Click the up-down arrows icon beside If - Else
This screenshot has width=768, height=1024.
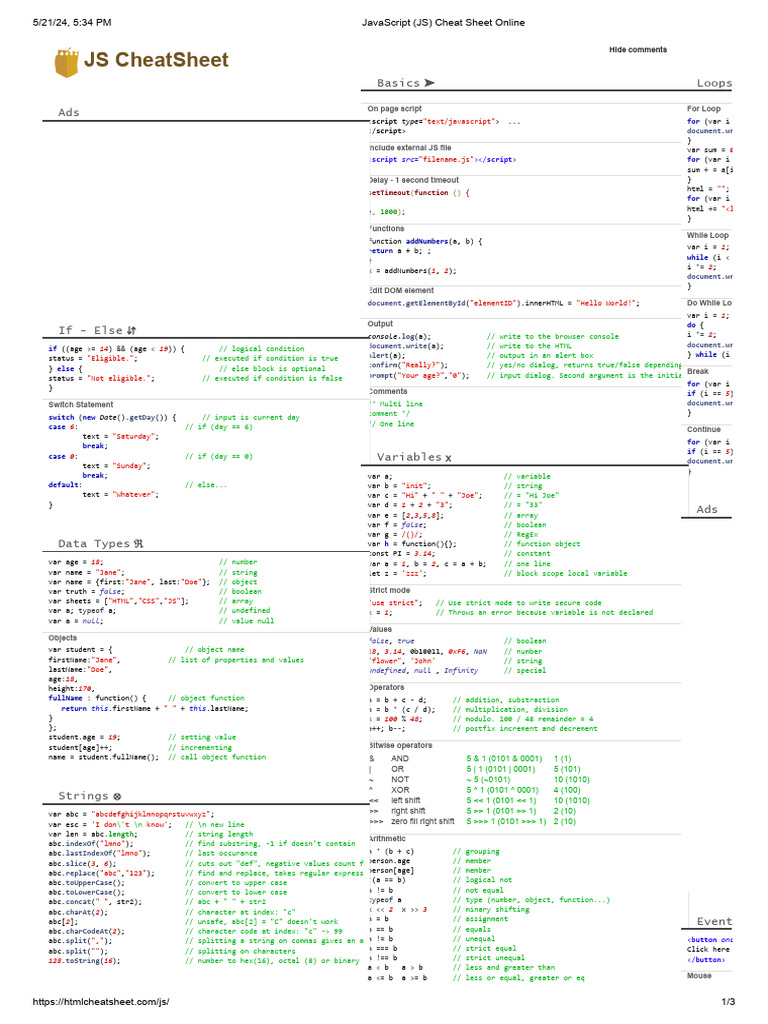132,330
